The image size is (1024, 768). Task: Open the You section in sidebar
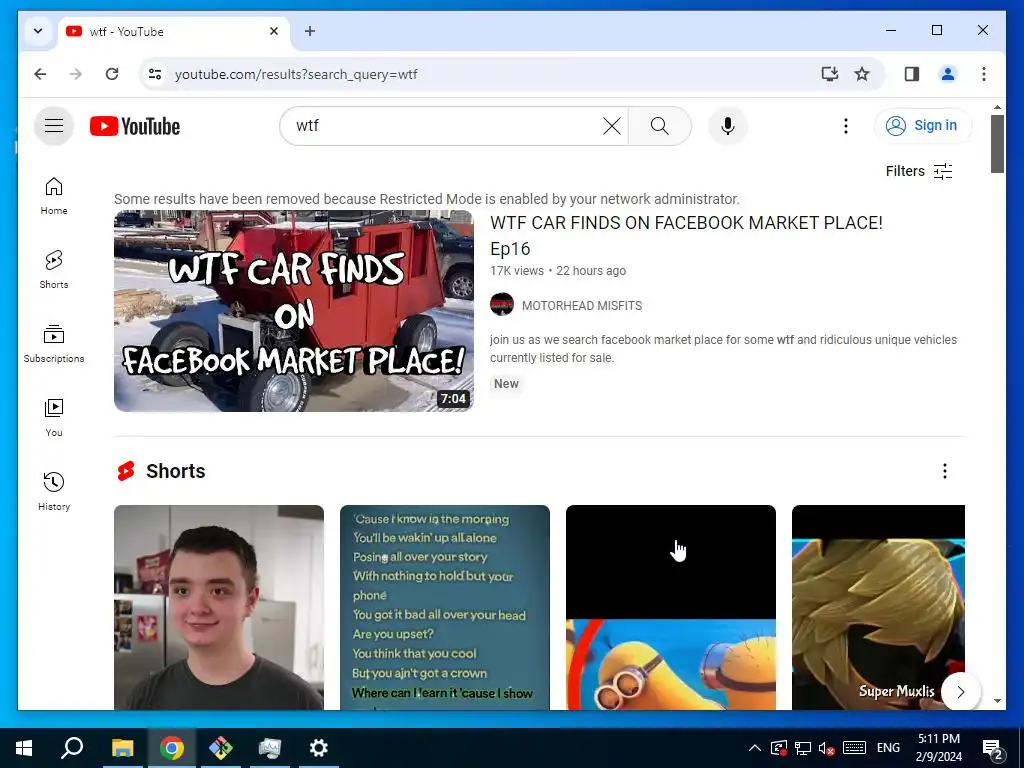pyautogui.click(x=54, y=418)
